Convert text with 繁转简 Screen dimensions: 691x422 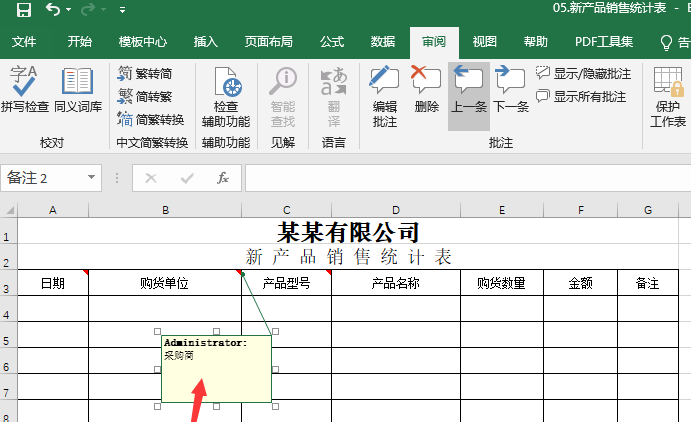point(145,73)
